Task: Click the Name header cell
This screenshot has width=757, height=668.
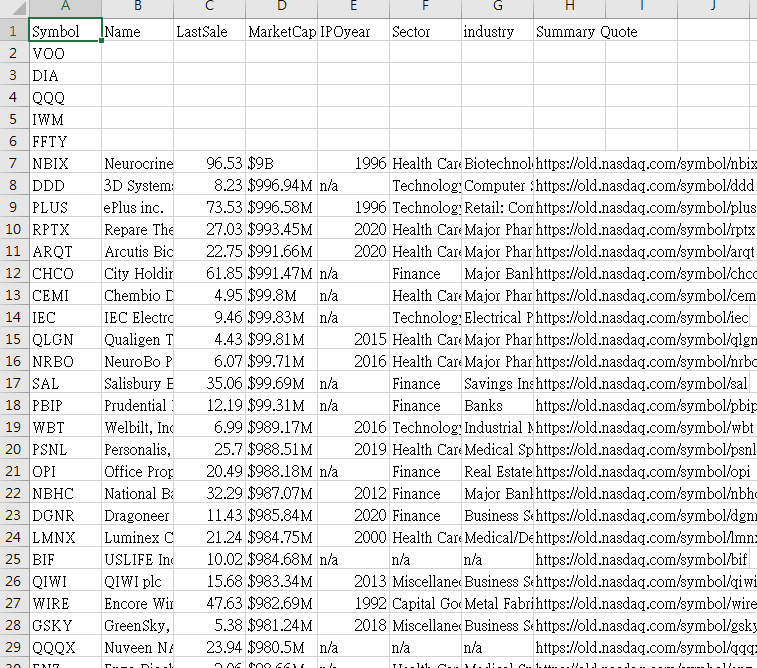Action: [138, 31]
